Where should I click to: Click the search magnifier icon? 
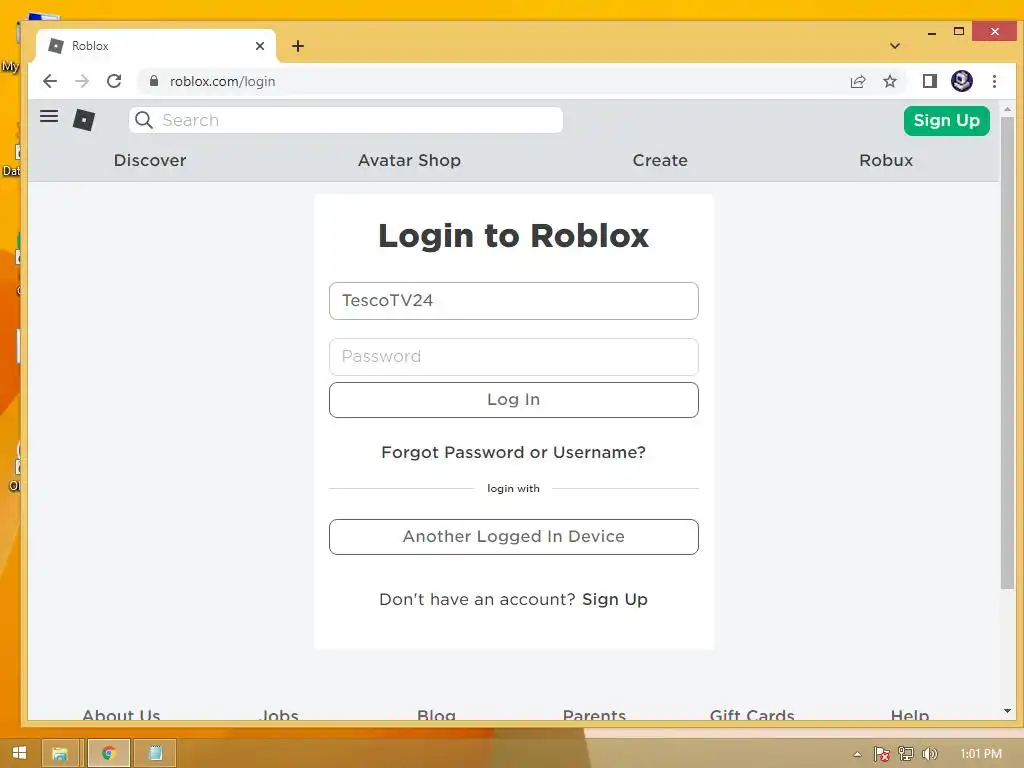click(x=144, y=120)
